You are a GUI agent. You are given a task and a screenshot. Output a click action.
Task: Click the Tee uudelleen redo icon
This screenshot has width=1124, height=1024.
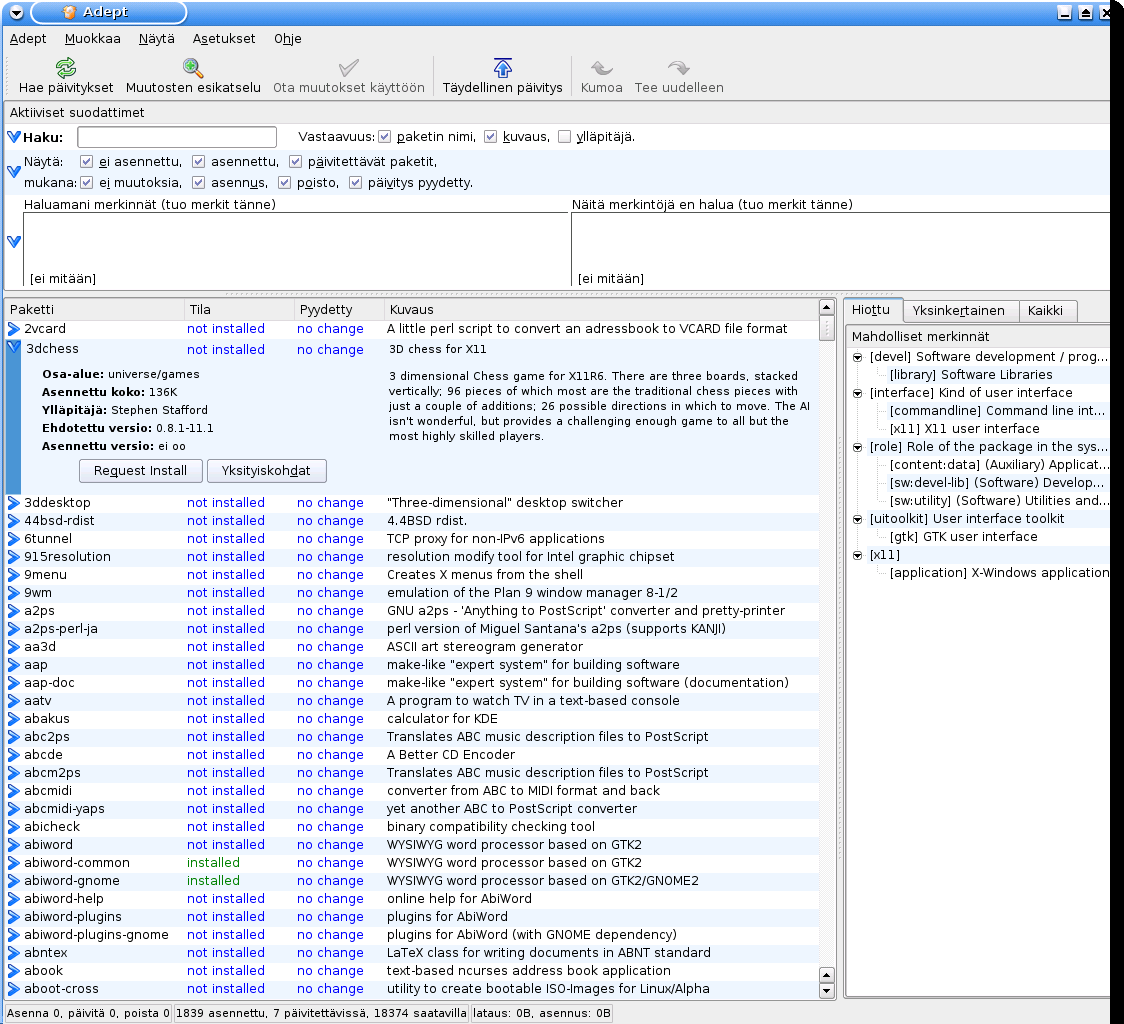pos(678,68)
